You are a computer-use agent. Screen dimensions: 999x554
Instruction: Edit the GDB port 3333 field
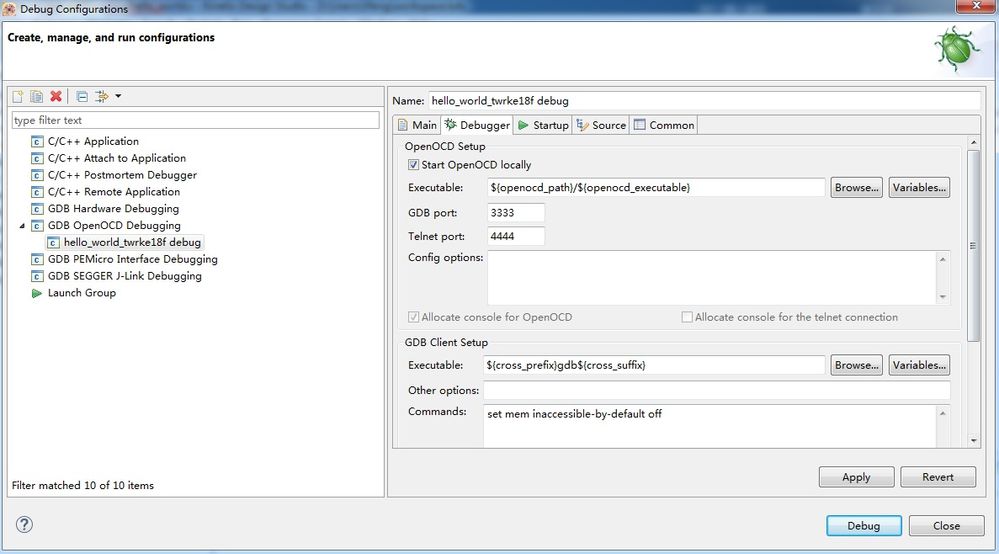[x=516, y=213]
